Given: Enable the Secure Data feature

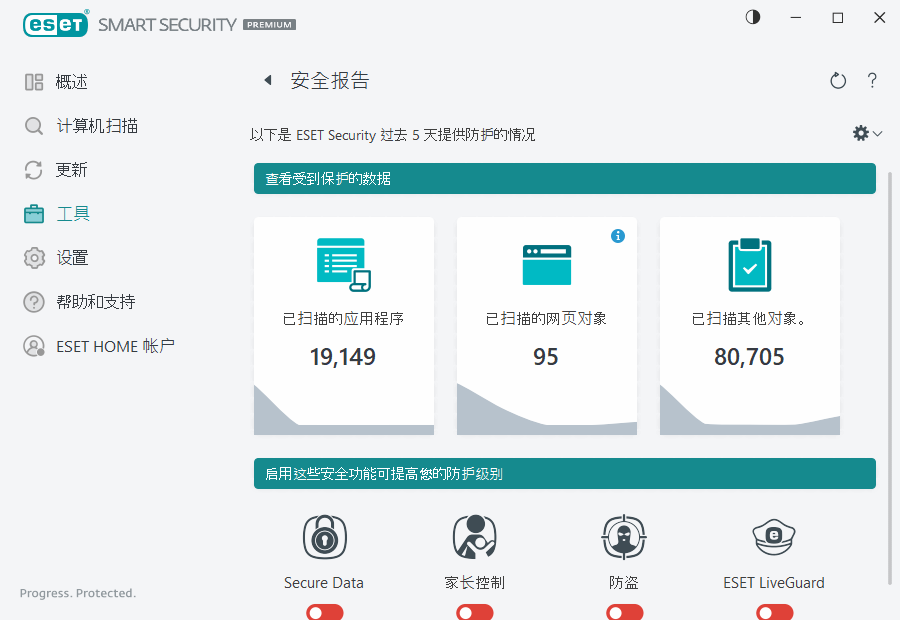Looking at the screenshot, I should [324, 611].
